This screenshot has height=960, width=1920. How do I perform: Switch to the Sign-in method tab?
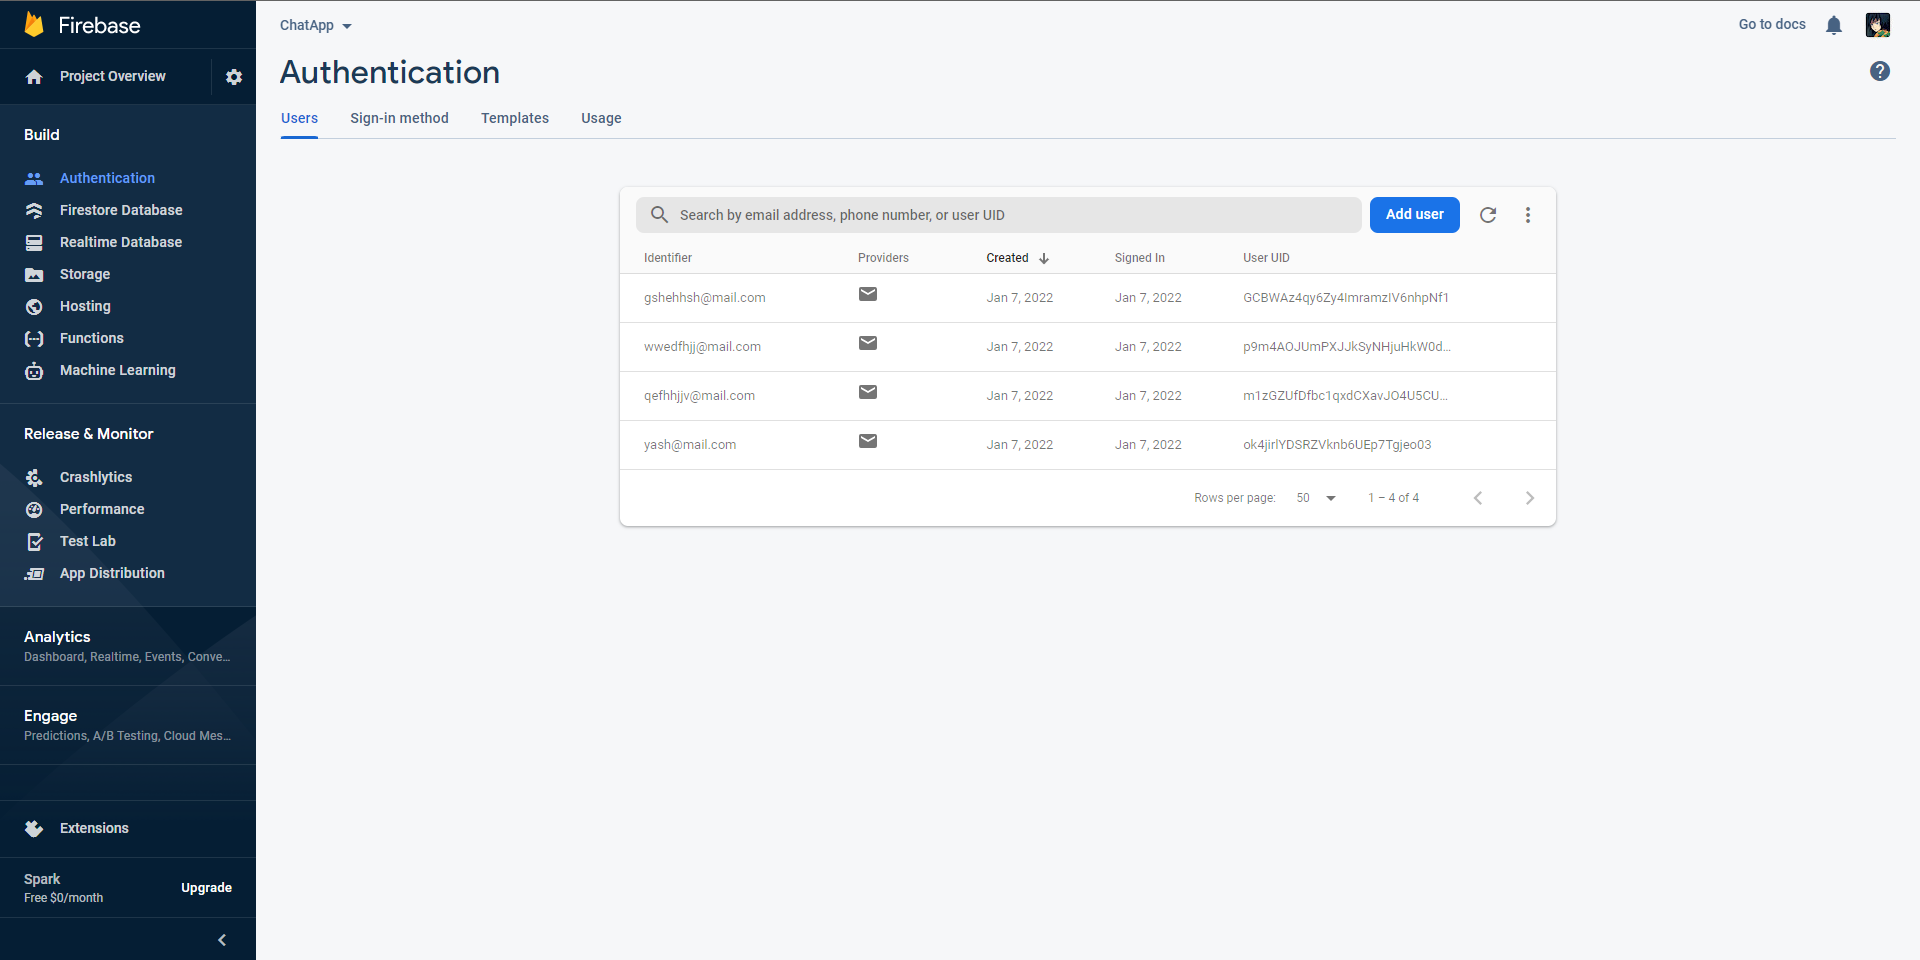pyautogui.click(x=399, y=118)
